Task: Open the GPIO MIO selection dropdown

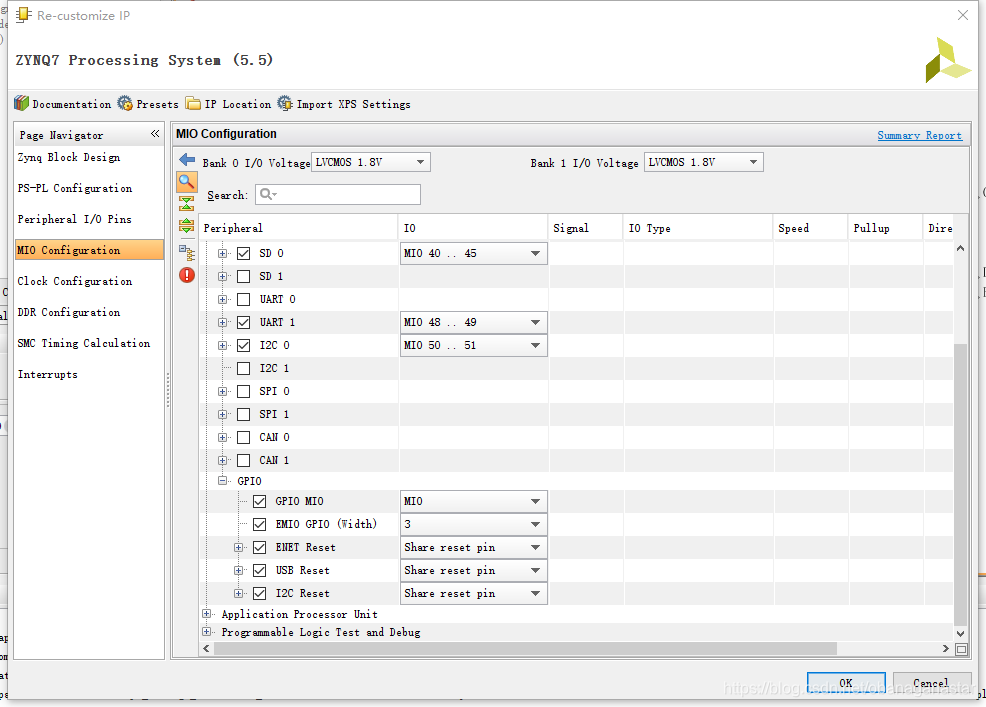Action: [x=474, y=501]
